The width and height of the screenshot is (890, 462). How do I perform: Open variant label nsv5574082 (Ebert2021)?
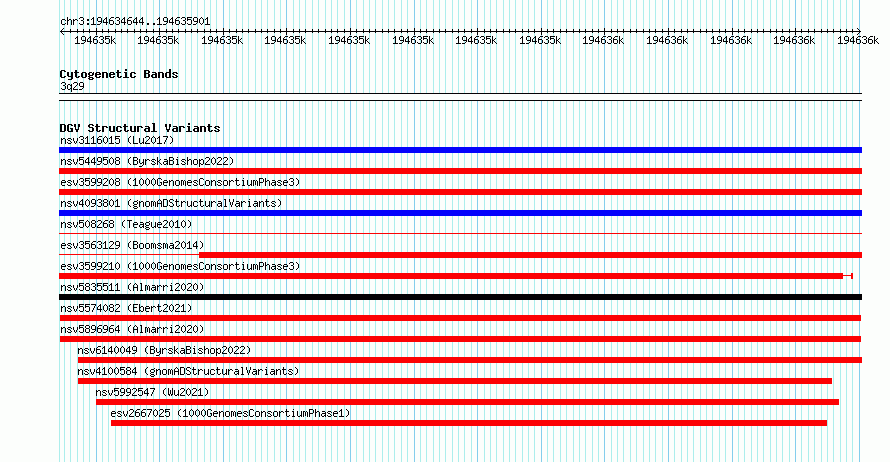126,308
